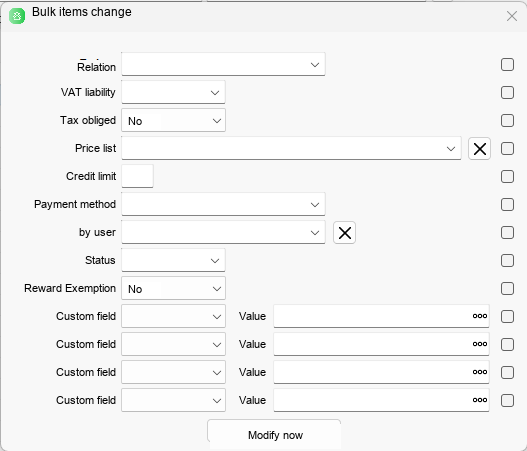Open the Payment method dropdown
Viewport: 527px width, 451px height.
223,204
